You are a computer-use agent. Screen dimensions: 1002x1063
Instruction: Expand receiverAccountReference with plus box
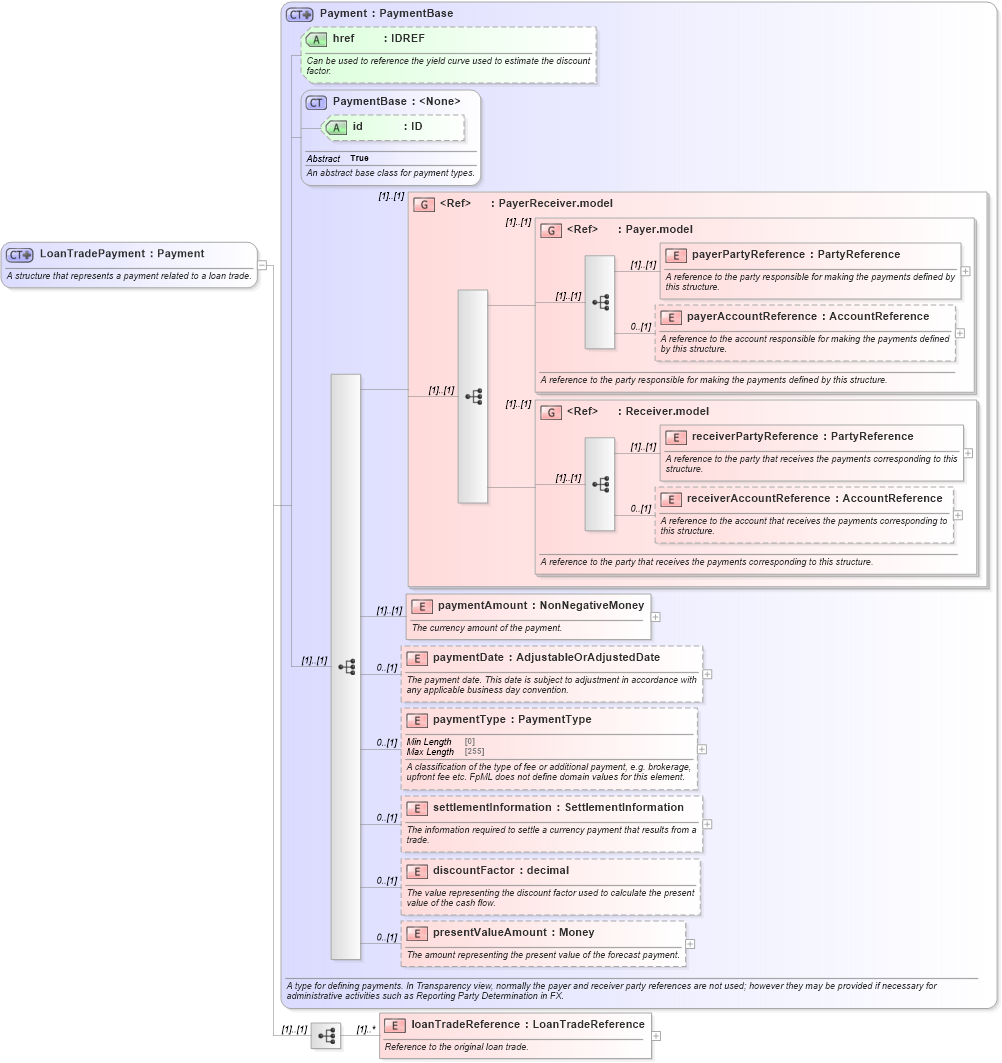click(x=957, y=515)
